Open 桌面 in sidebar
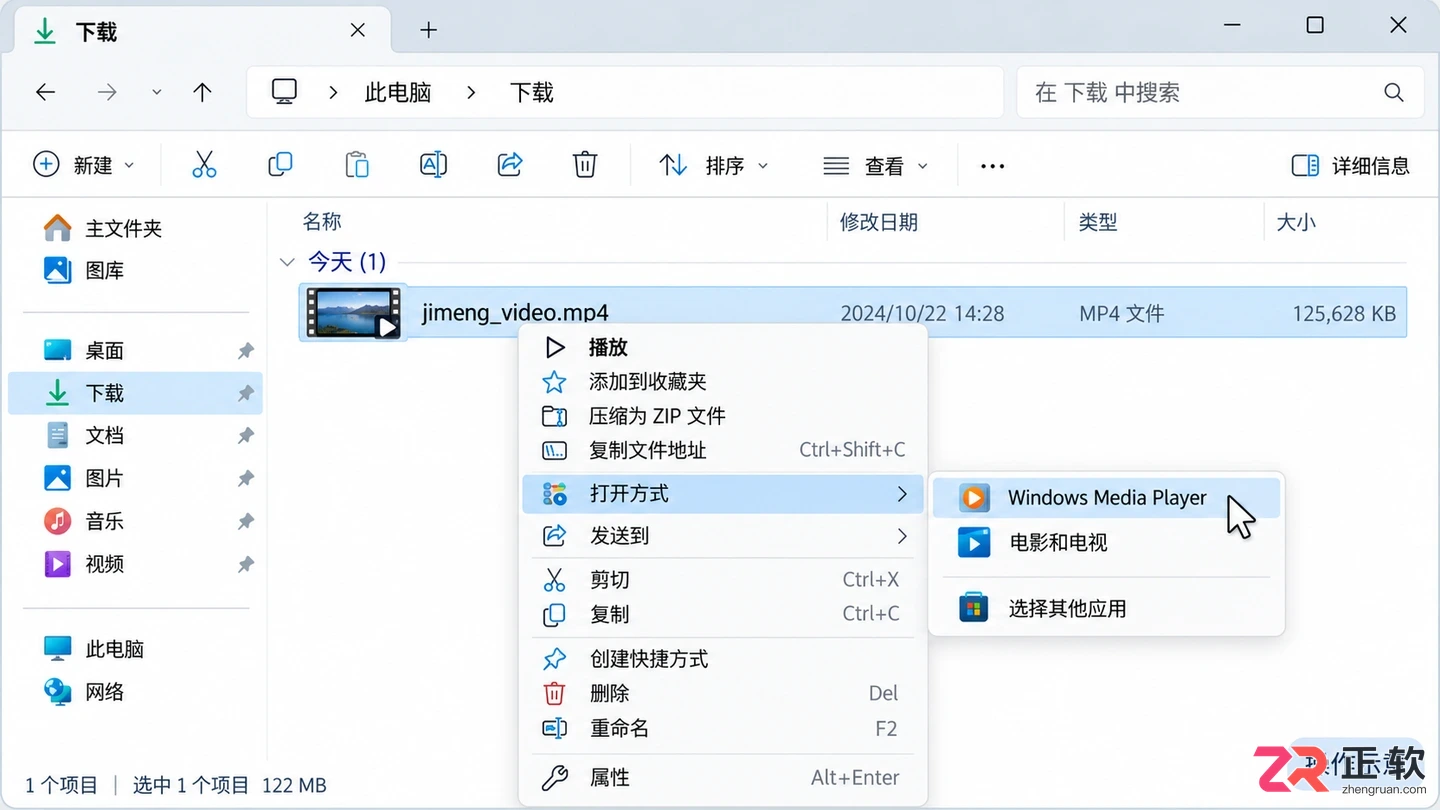This screenshot has width=1440, height=810. [x=135, y=350]
